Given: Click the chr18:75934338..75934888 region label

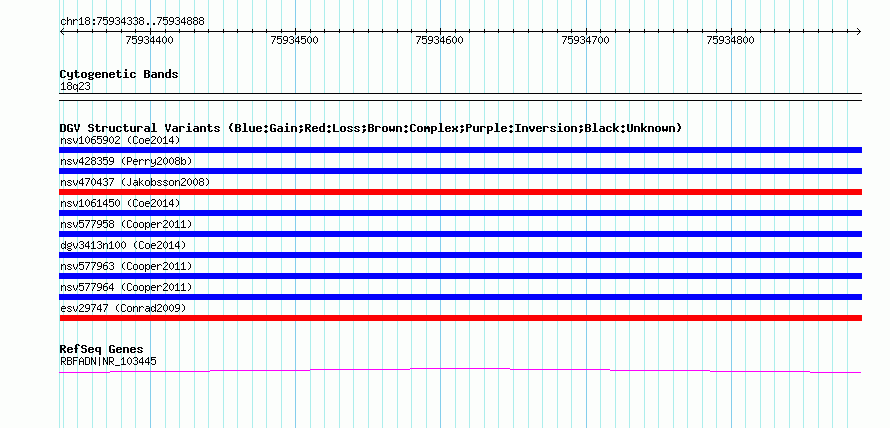Looking at the screenshot, I should (x=132, y=22).
